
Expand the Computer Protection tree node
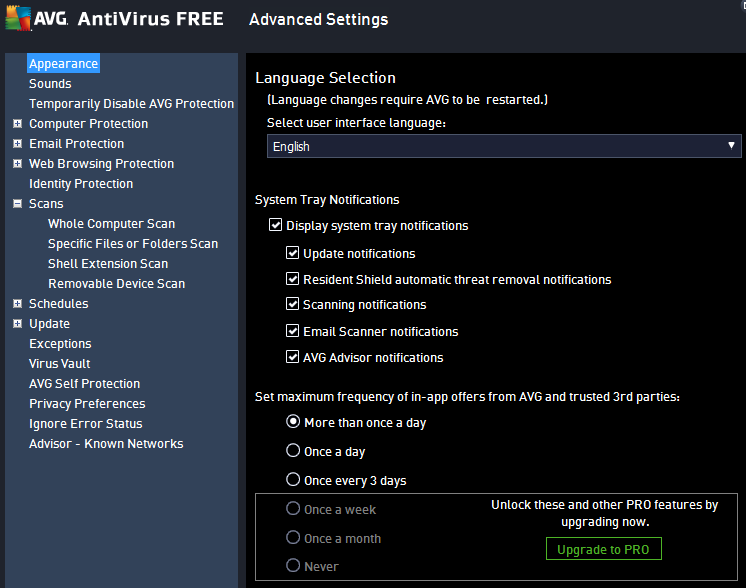click(x=18, y=124)
